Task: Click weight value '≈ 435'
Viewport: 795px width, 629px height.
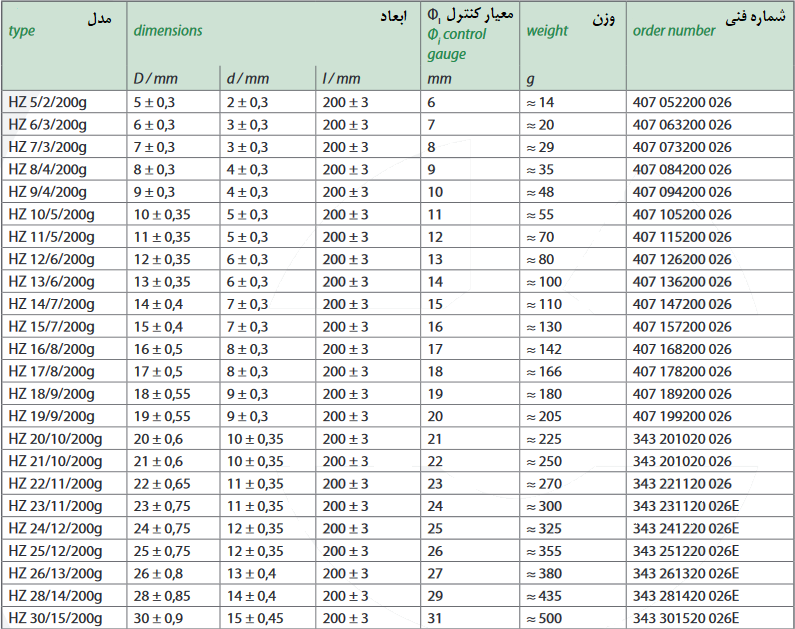Action: (x=544, y=596)
